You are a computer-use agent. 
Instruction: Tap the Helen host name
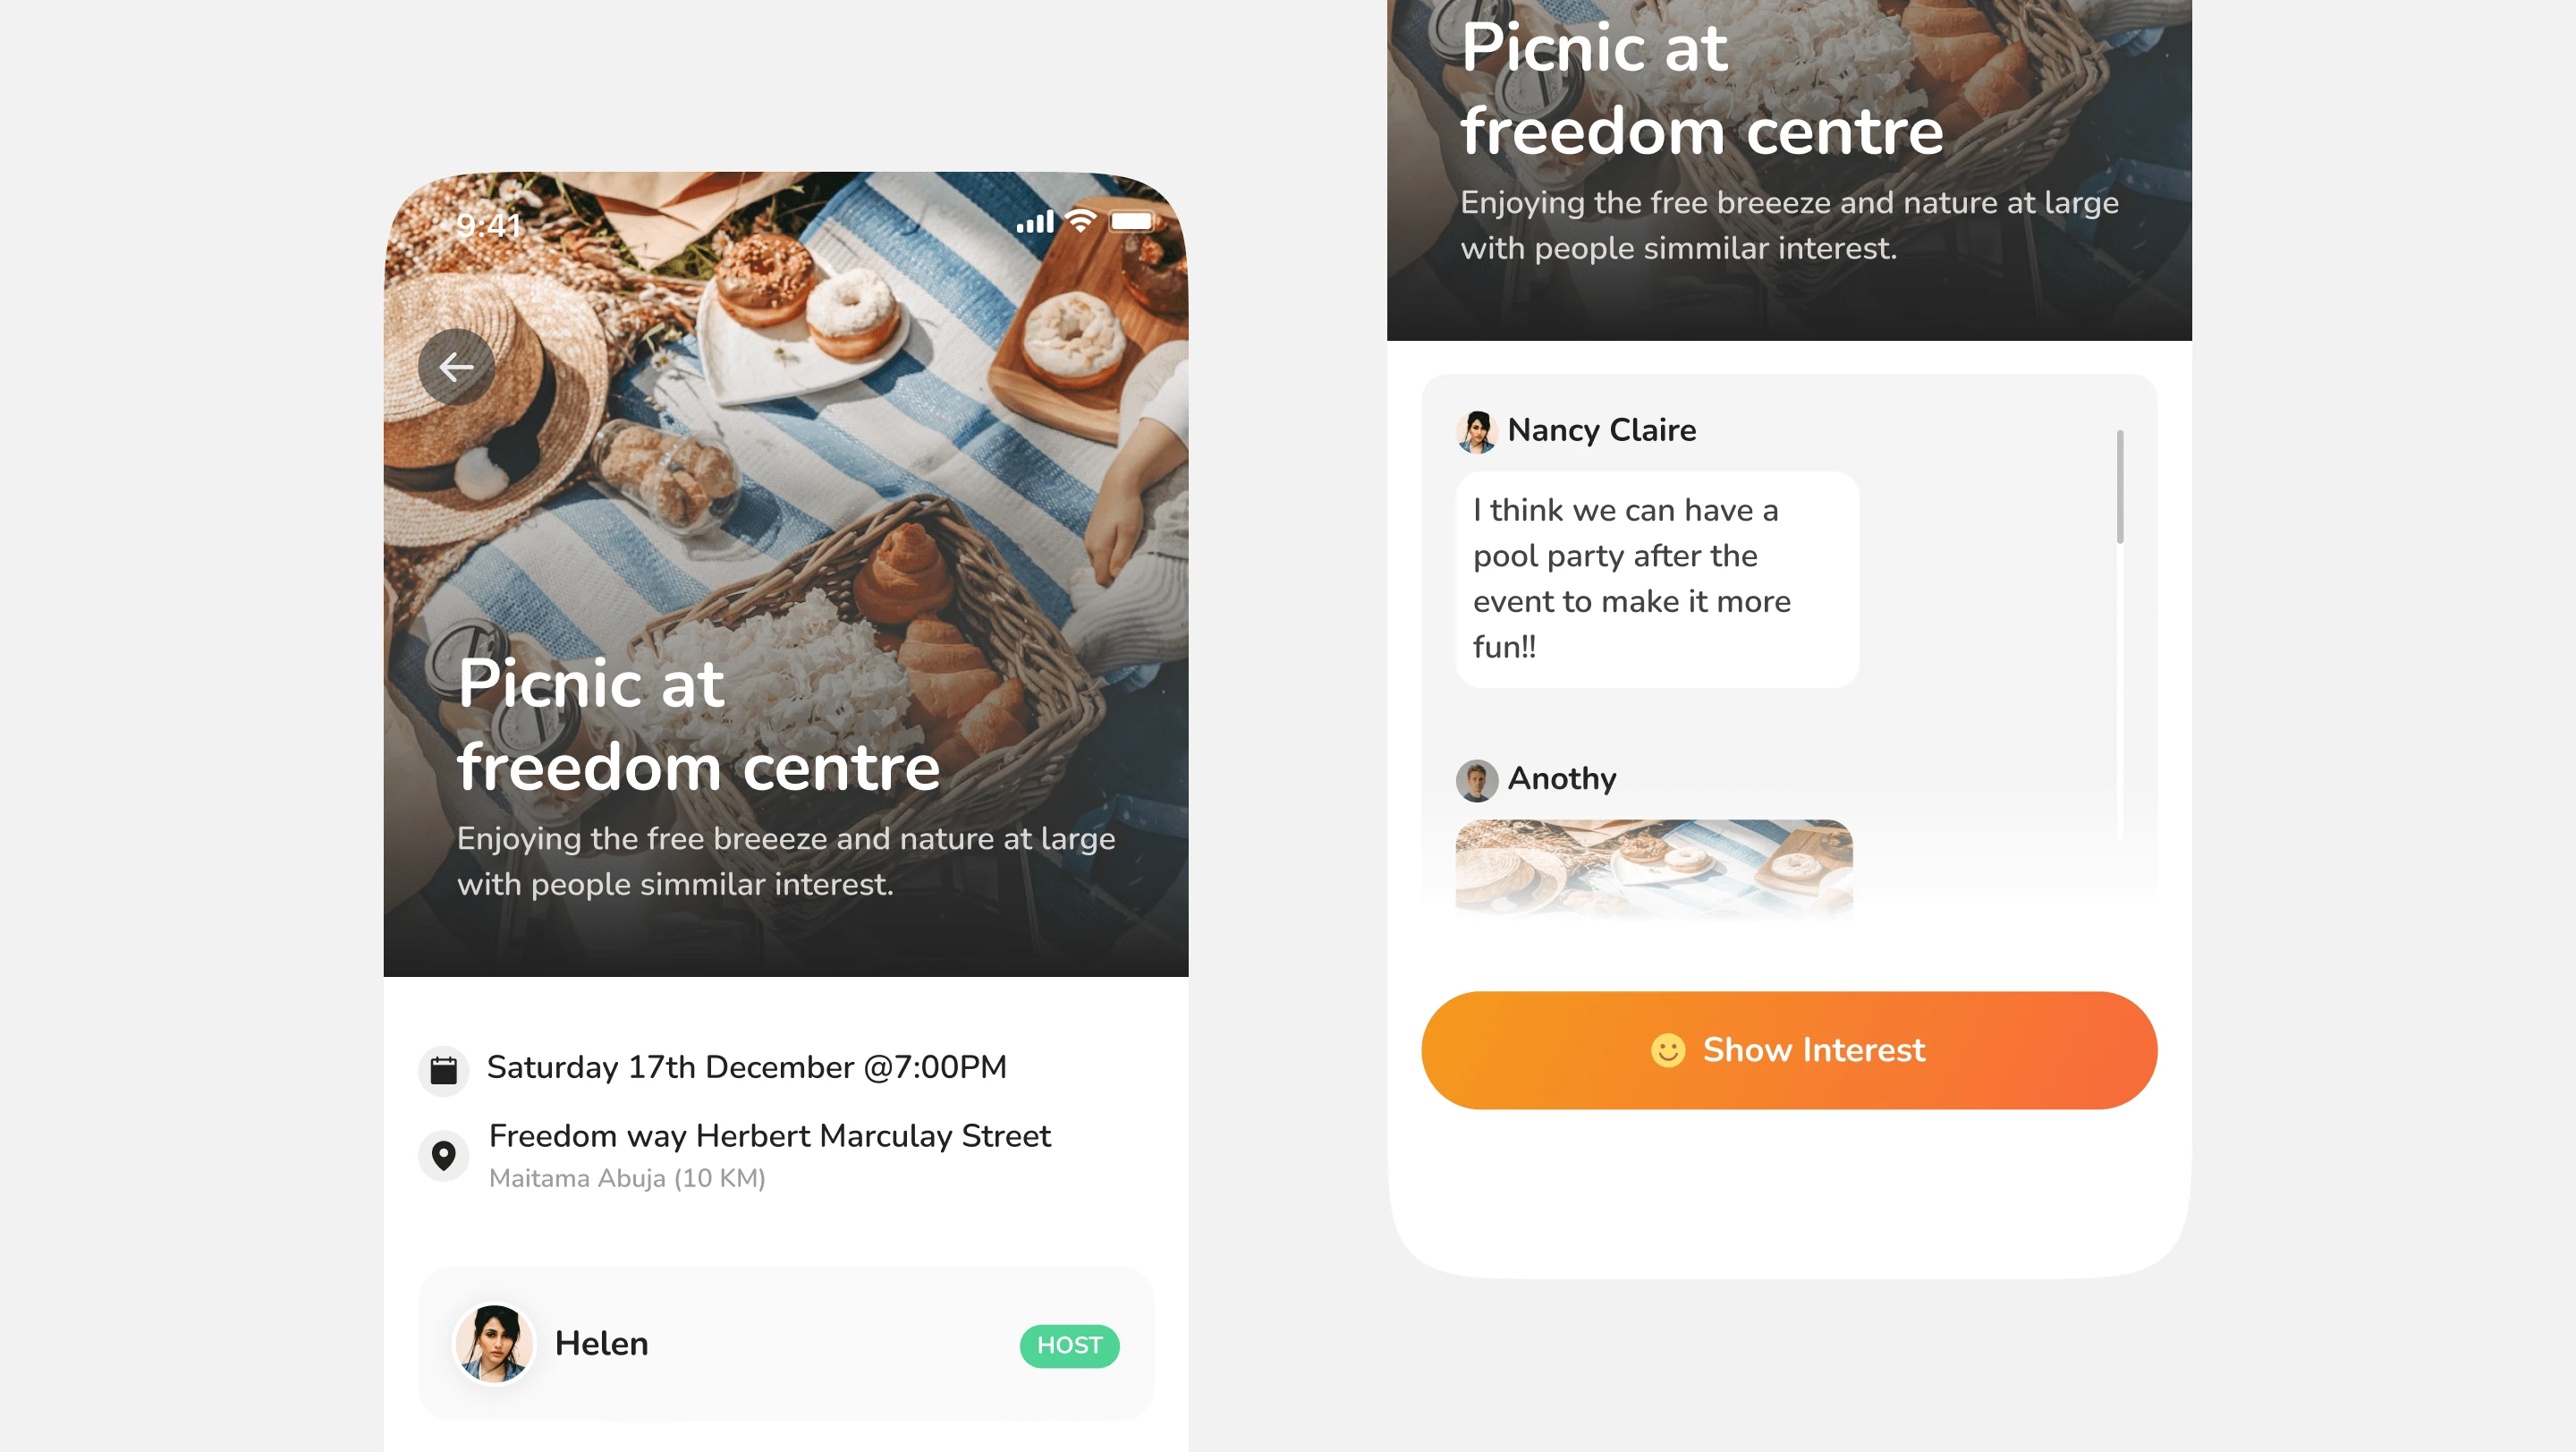click(601, 1343)
